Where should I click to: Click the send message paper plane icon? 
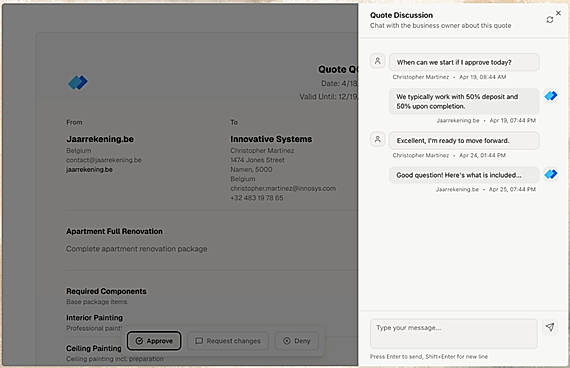point(550,327)
